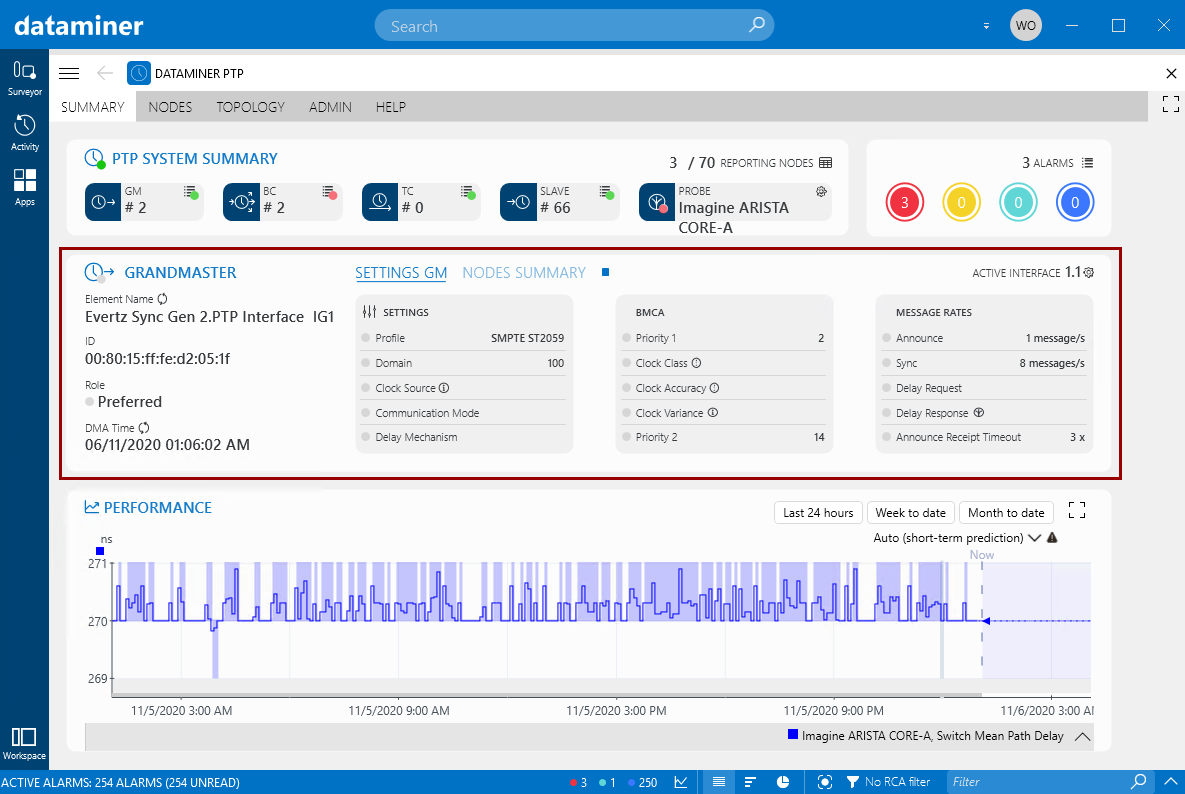1185x794 pixels.
Task: Open the alarms list icon
Action: [x=1087, y=163]
